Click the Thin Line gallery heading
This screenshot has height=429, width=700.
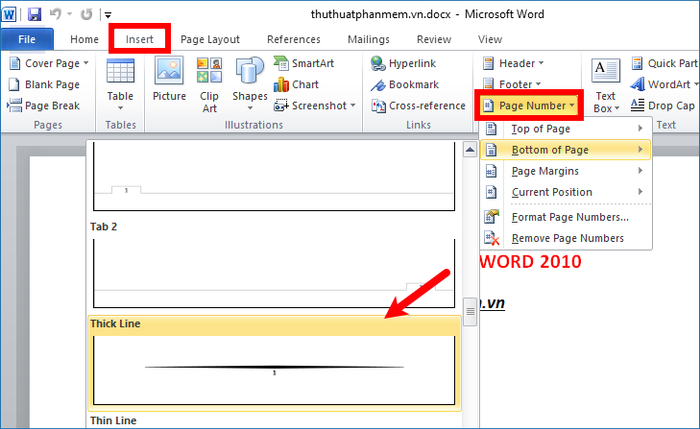113,421
